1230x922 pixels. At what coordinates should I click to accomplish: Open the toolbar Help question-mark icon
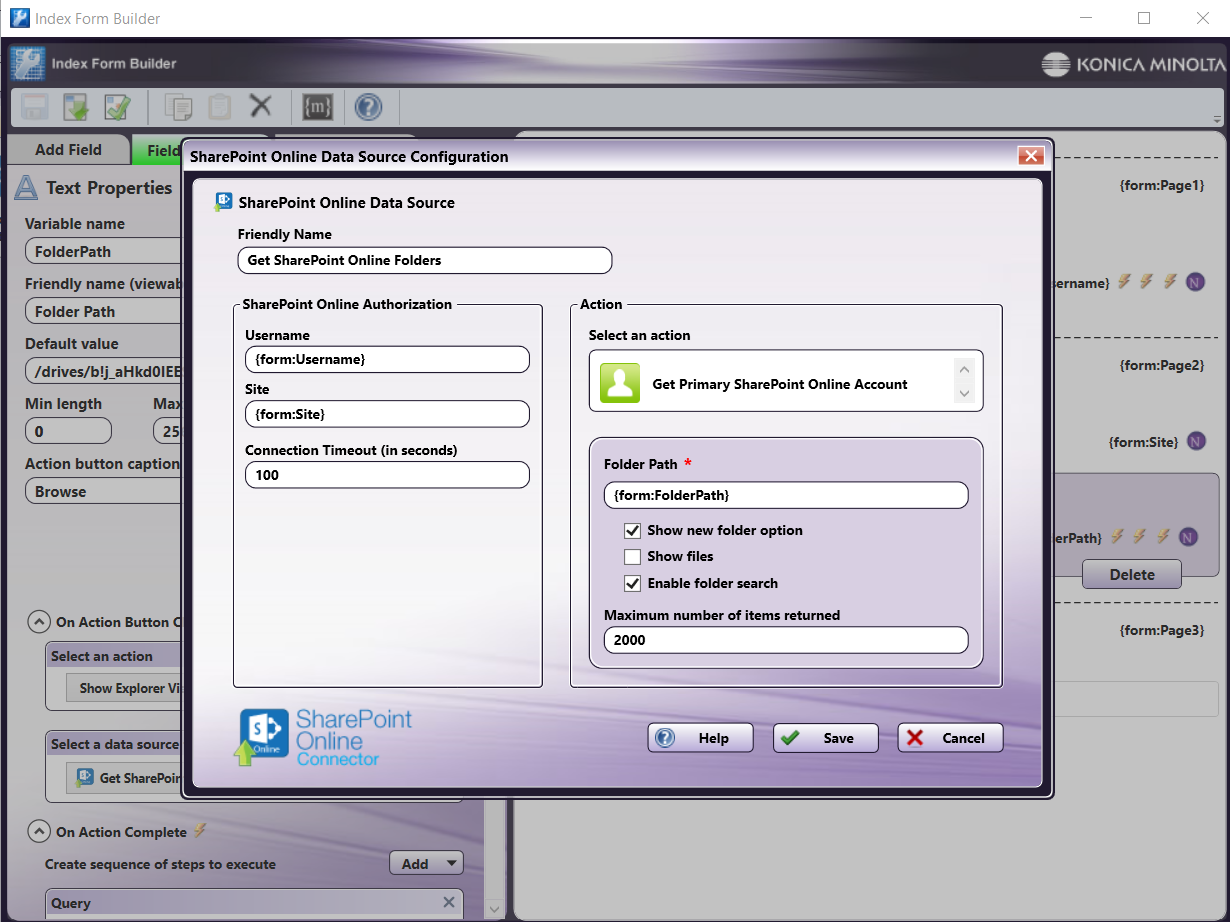(x=368, y=106)
